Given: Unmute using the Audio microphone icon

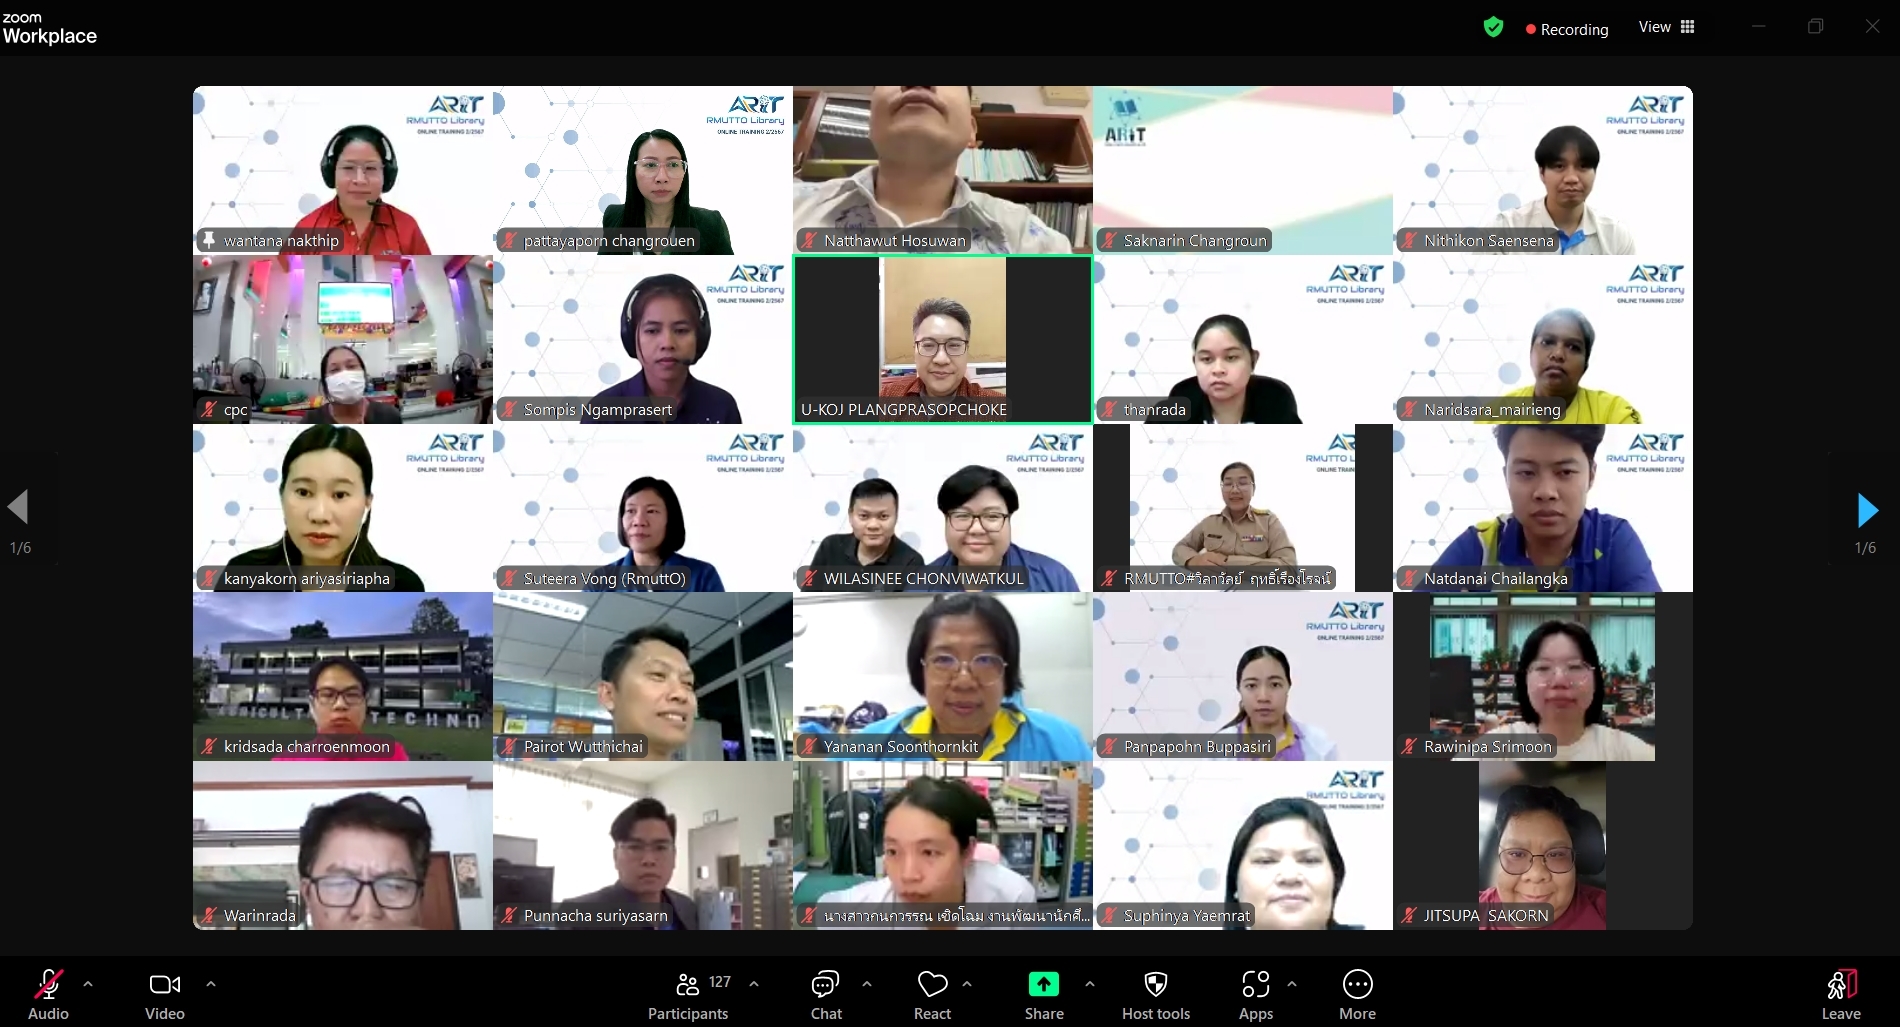Looking at the screenshot, I should (48, 985).
